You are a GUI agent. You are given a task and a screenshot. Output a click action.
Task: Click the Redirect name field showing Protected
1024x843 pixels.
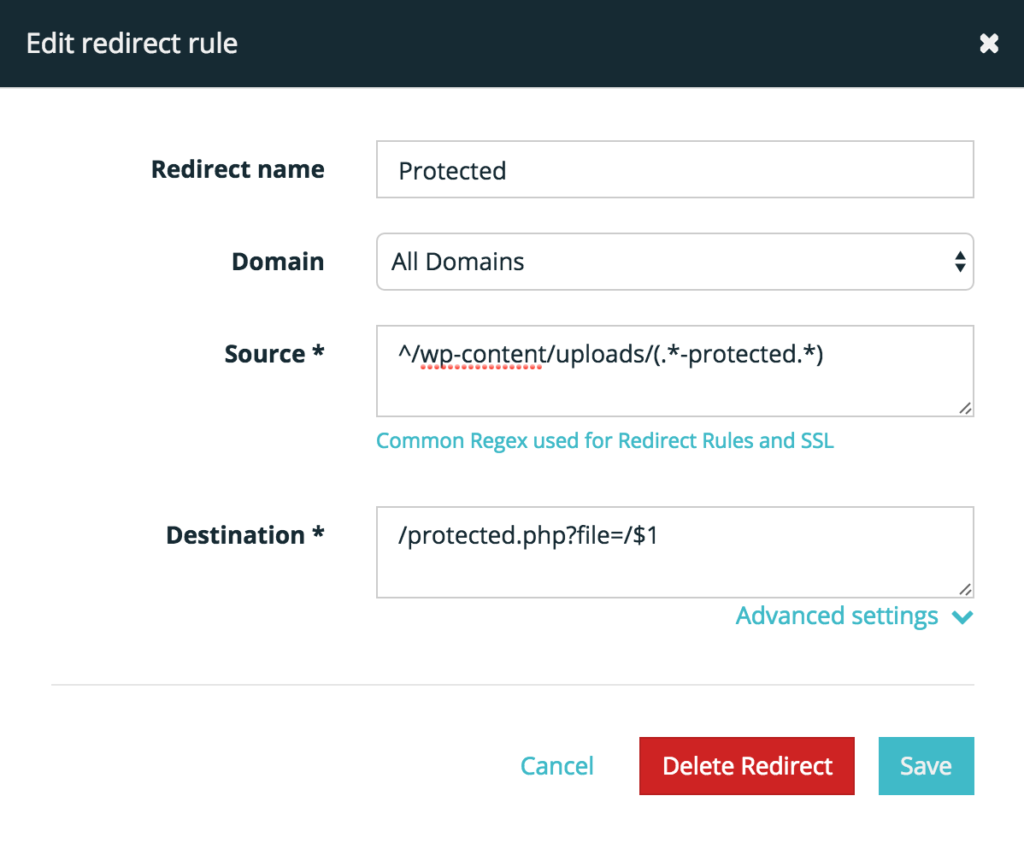click(x=675, y=169)
